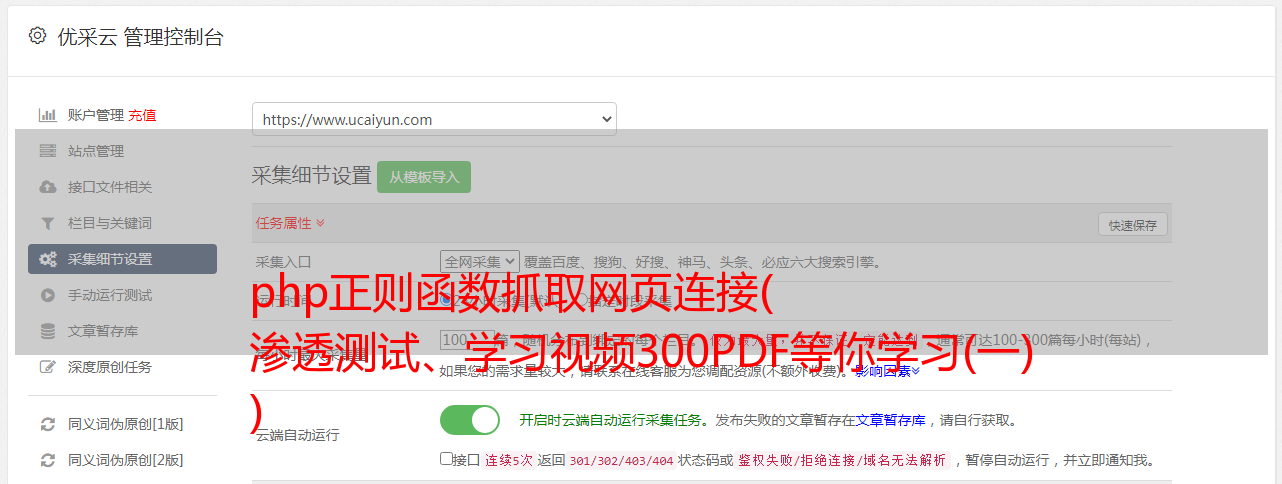Open 手动运行测试 in the sidebar
1282x484 pixels.
[110, 295]
